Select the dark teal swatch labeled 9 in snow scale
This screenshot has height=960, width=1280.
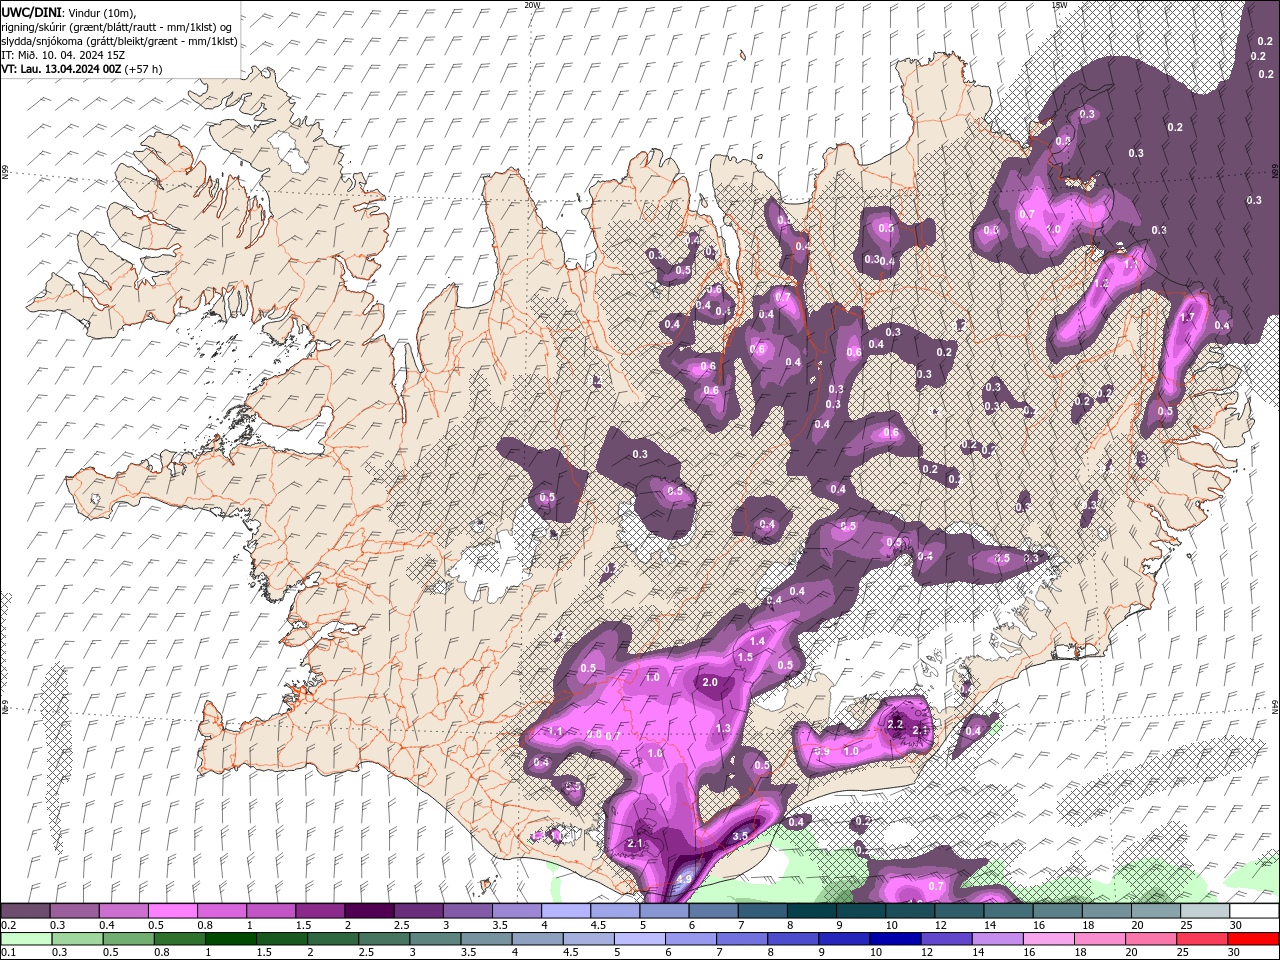click(861, 911)
